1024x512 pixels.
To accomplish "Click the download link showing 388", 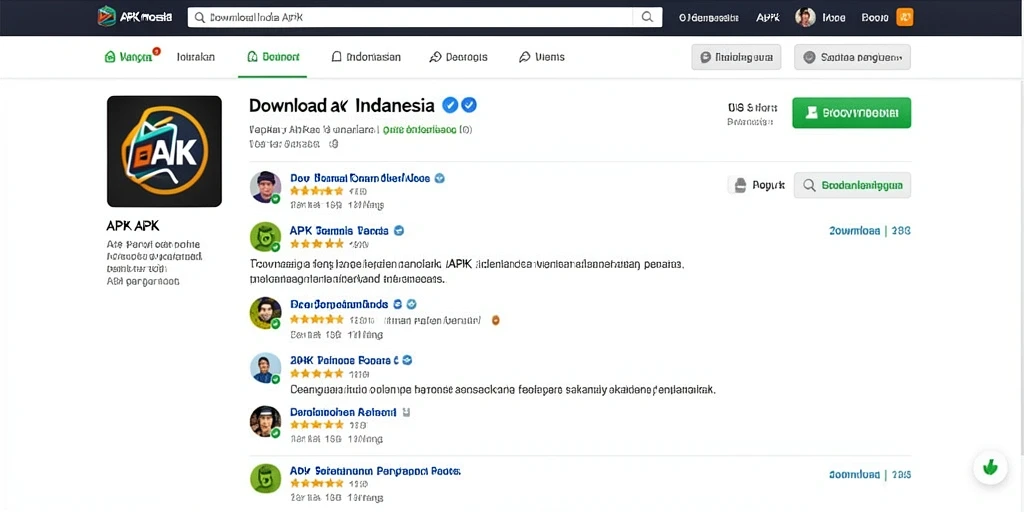I will [x=870, y=231].
